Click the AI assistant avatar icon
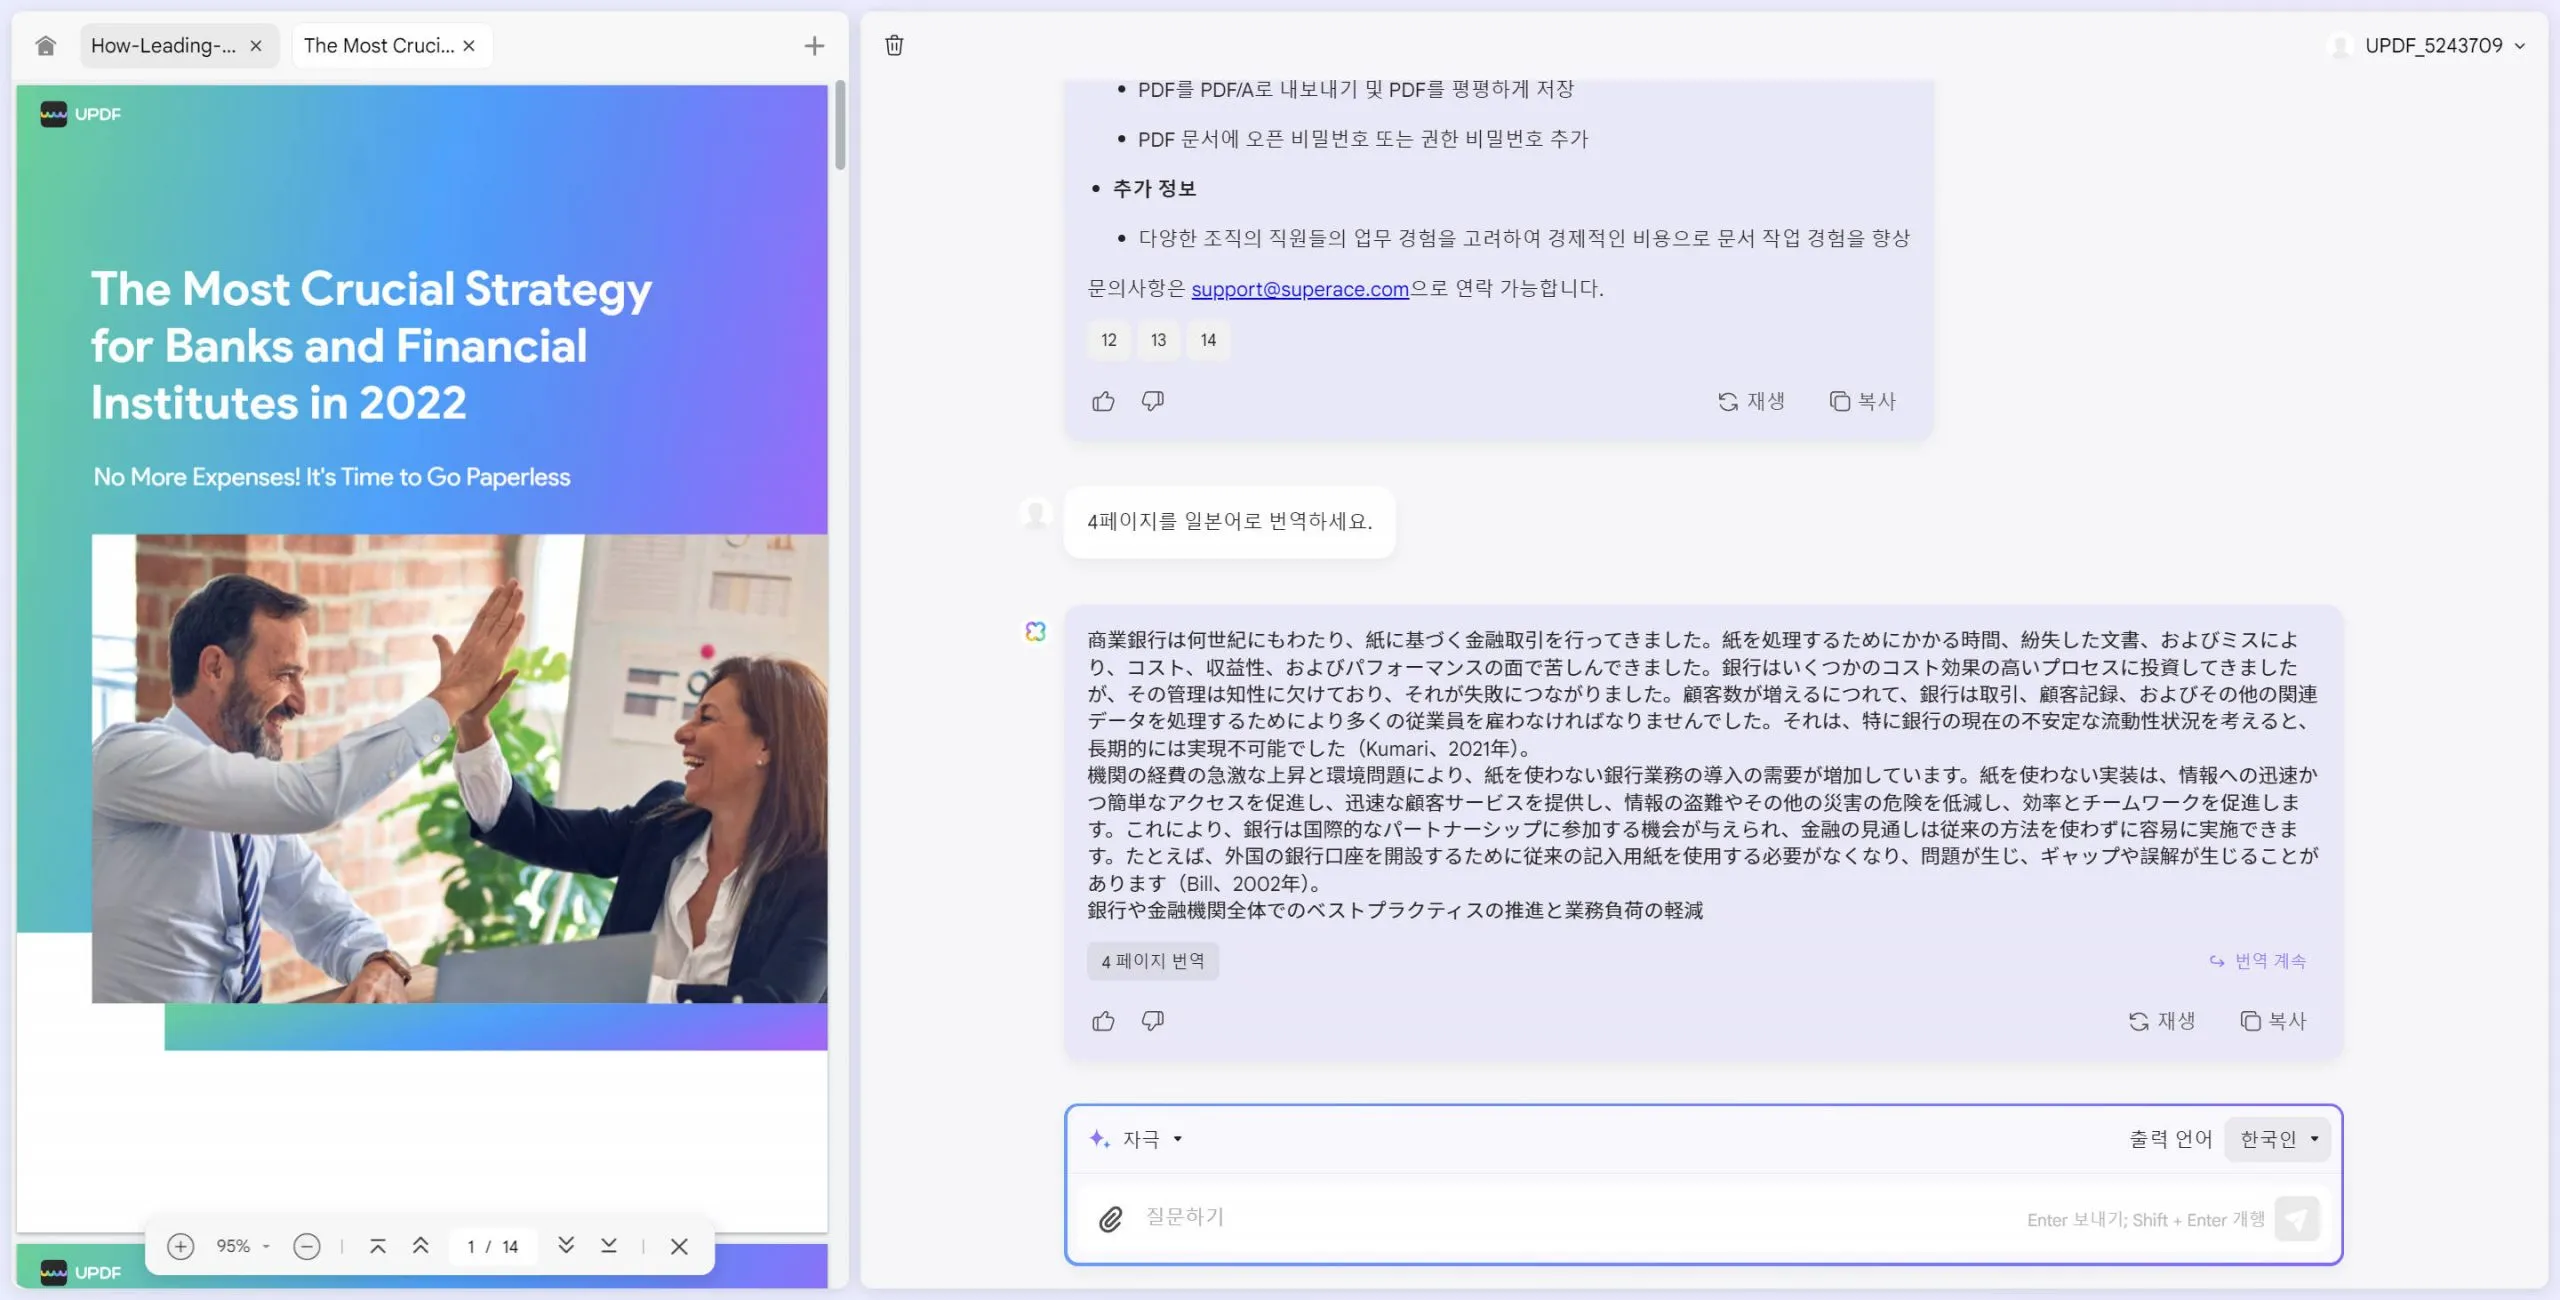Viewport: 2560px width, 1300px height. click(1035, 632)
